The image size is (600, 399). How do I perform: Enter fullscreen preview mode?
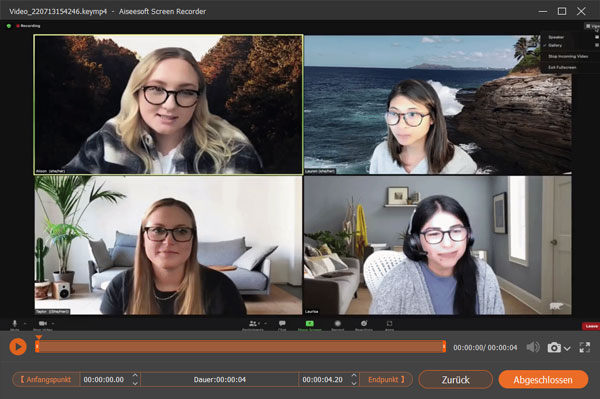coord(585,347)
